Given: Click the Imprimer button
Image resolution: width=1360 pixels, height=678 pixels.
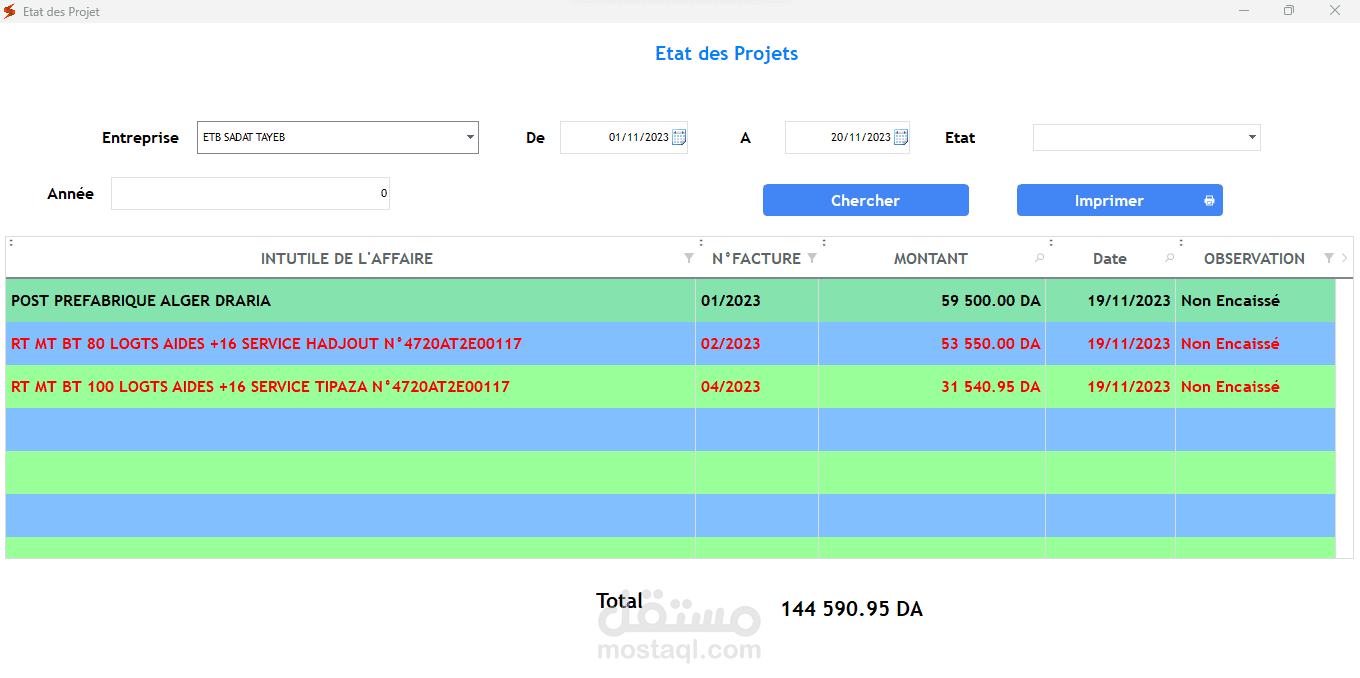Looking at the screenshot, I should (x=1120, y=200).
